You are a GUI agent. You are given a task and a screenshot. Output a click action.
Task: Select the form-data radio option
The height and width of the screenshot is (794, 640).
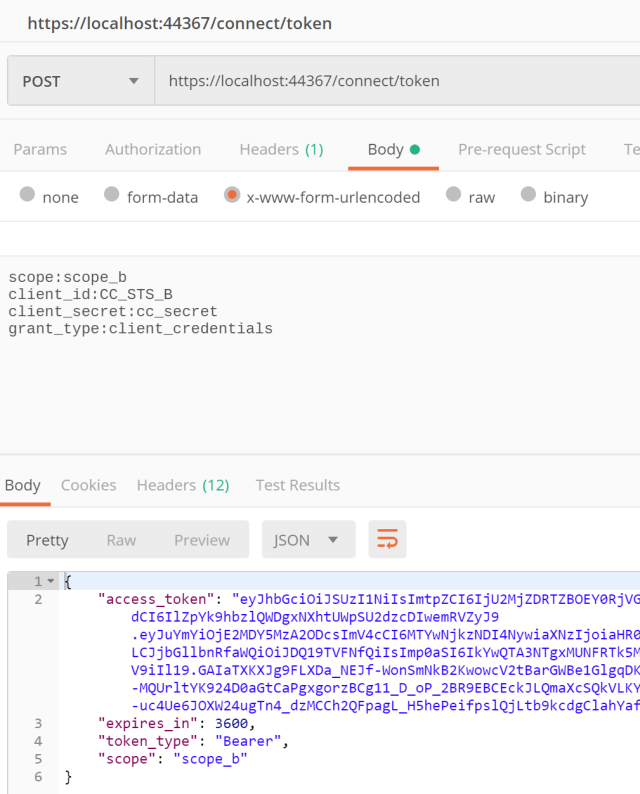coord(111,195)
